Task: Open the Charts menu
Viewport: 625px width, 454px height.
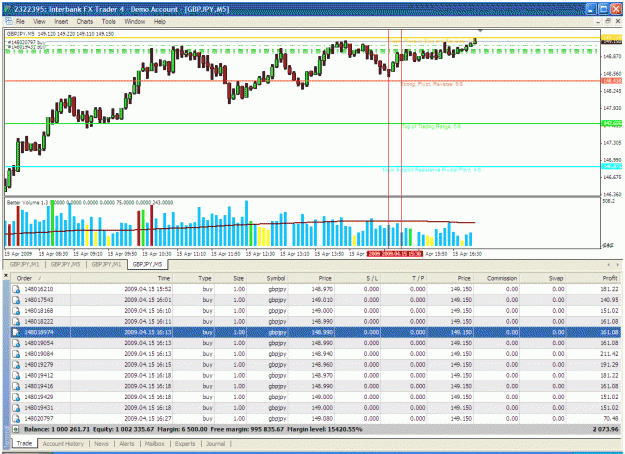Action: point(85,22)
